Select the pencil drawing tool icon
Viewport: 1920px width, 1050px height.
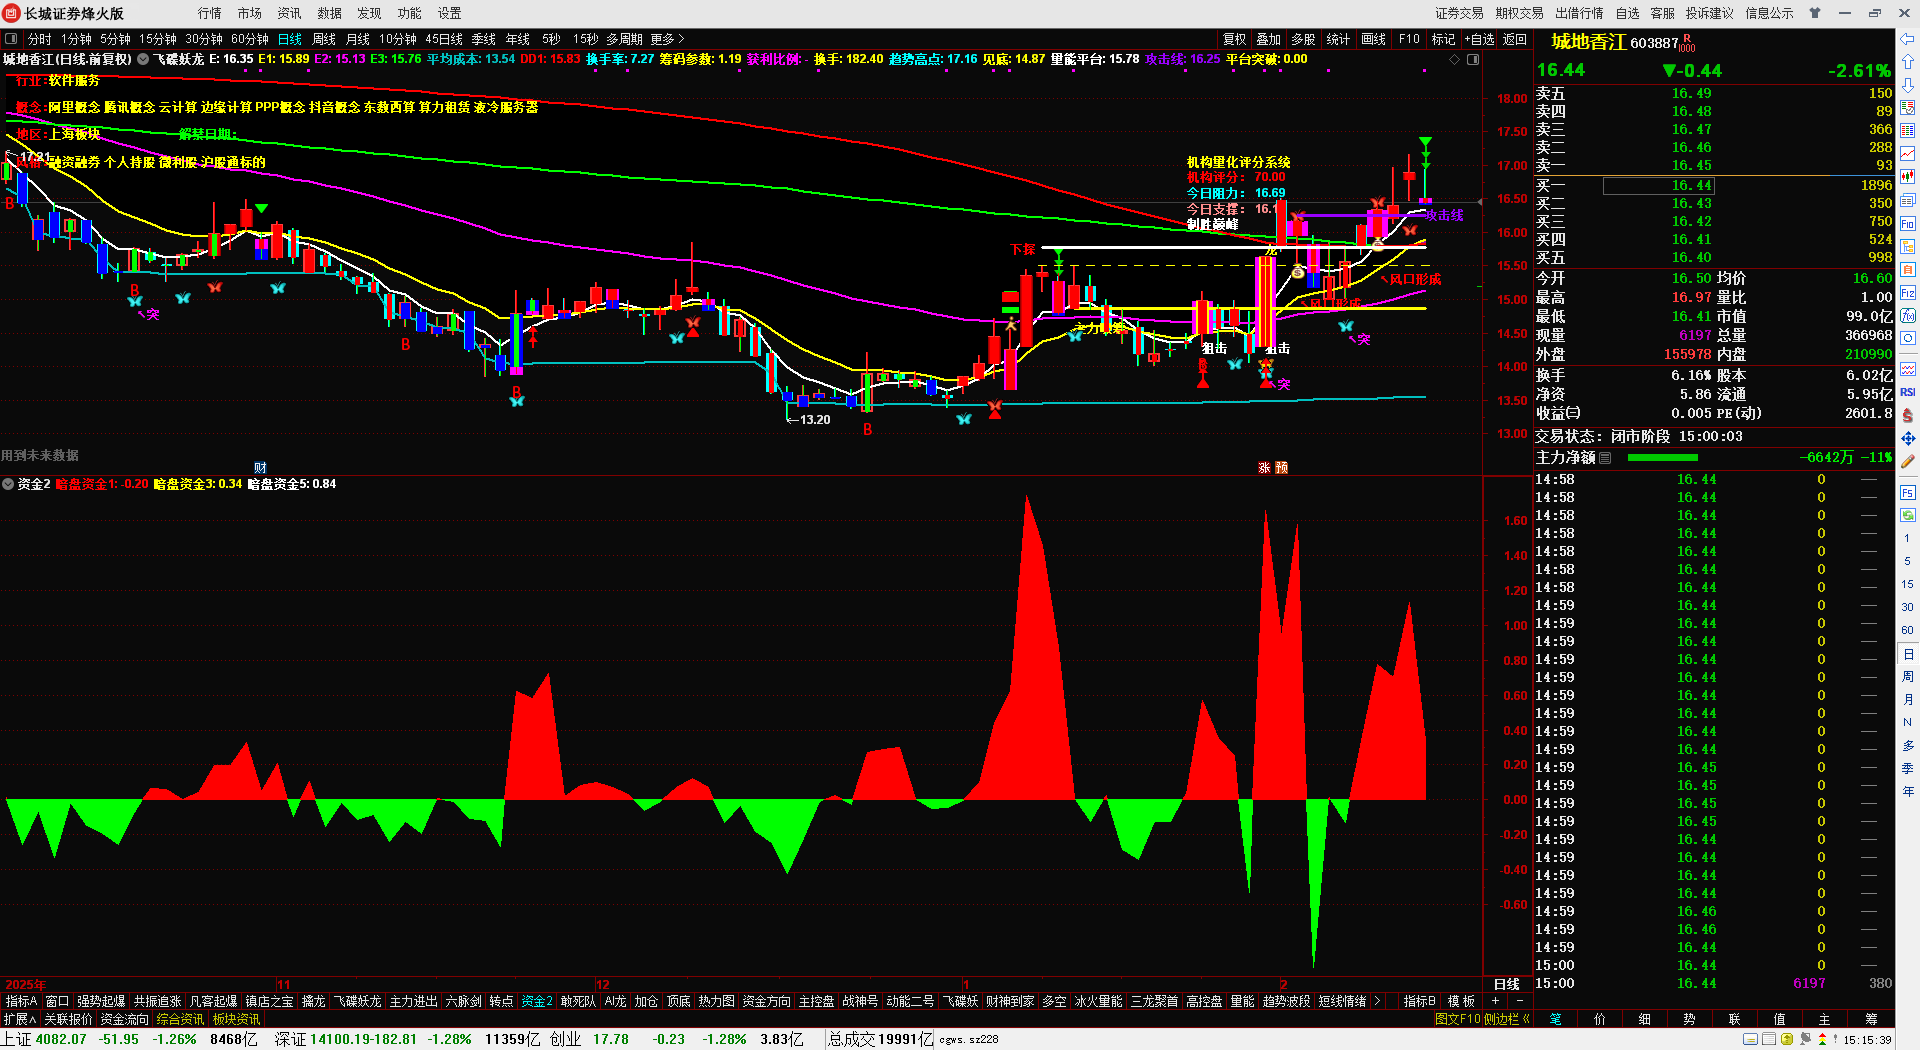pyautogui.click(x=1907, y=462)
